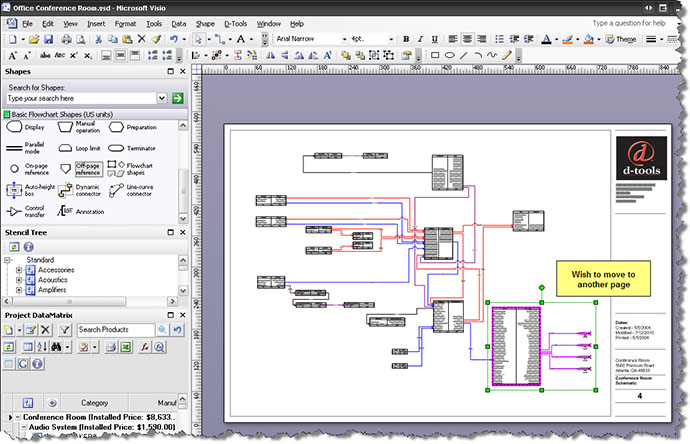Image resolution: width=690 pixels, height=444 pixels.
Task: Click the Category column header
Action: [95, 403]
